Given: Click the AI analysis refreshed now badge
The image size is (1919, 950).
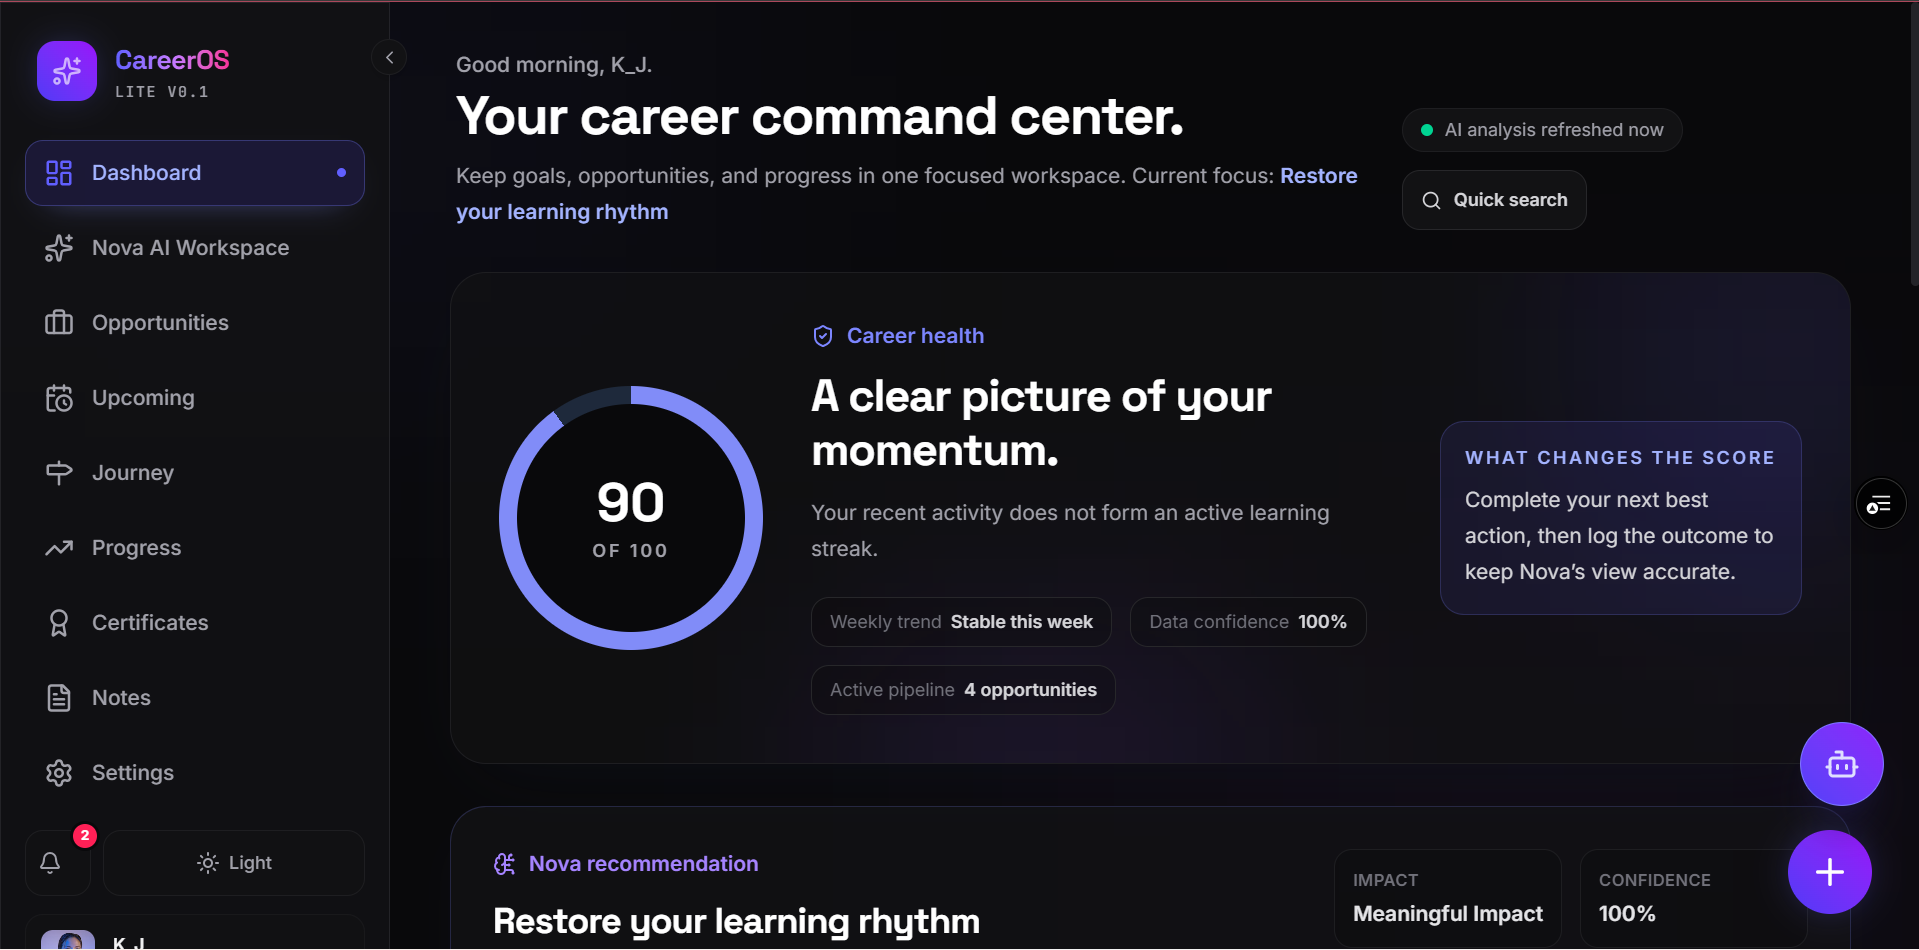Looking at the screenshot, I should tap(1542, 130).
